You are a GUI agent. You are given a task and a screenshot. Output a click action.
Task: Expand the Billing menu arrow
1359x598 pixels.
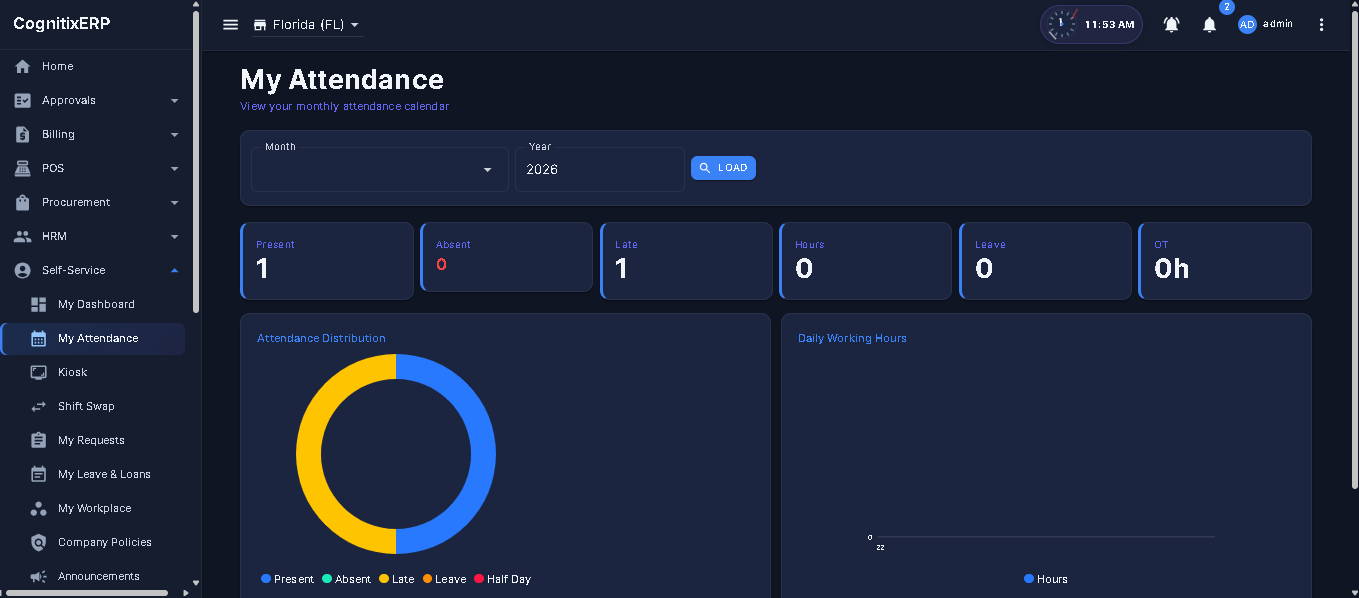pyautogui.click(x=174, y=135)
